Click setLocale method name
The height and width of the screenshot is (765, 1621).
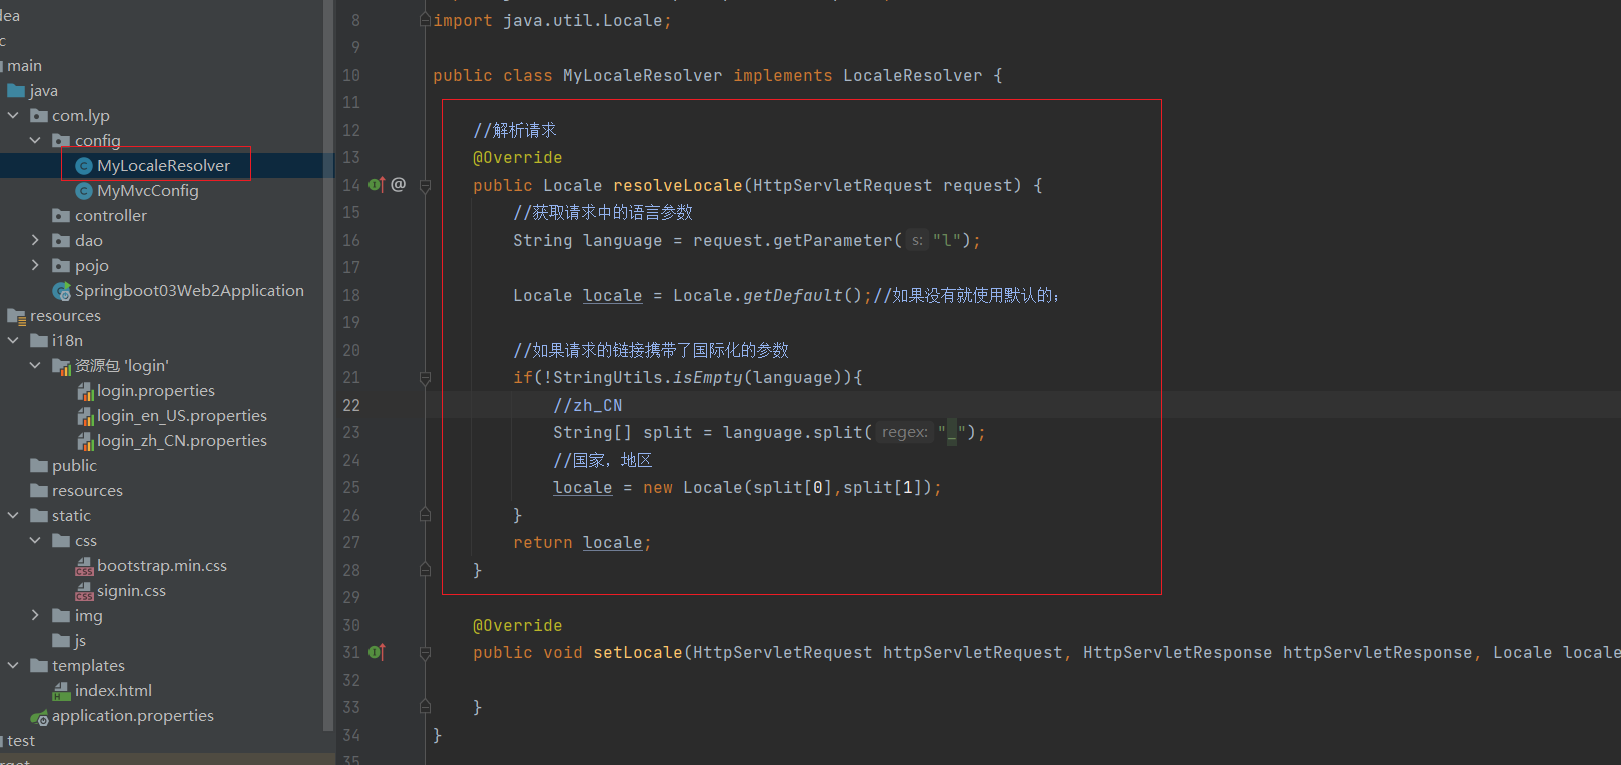(637, 653)
